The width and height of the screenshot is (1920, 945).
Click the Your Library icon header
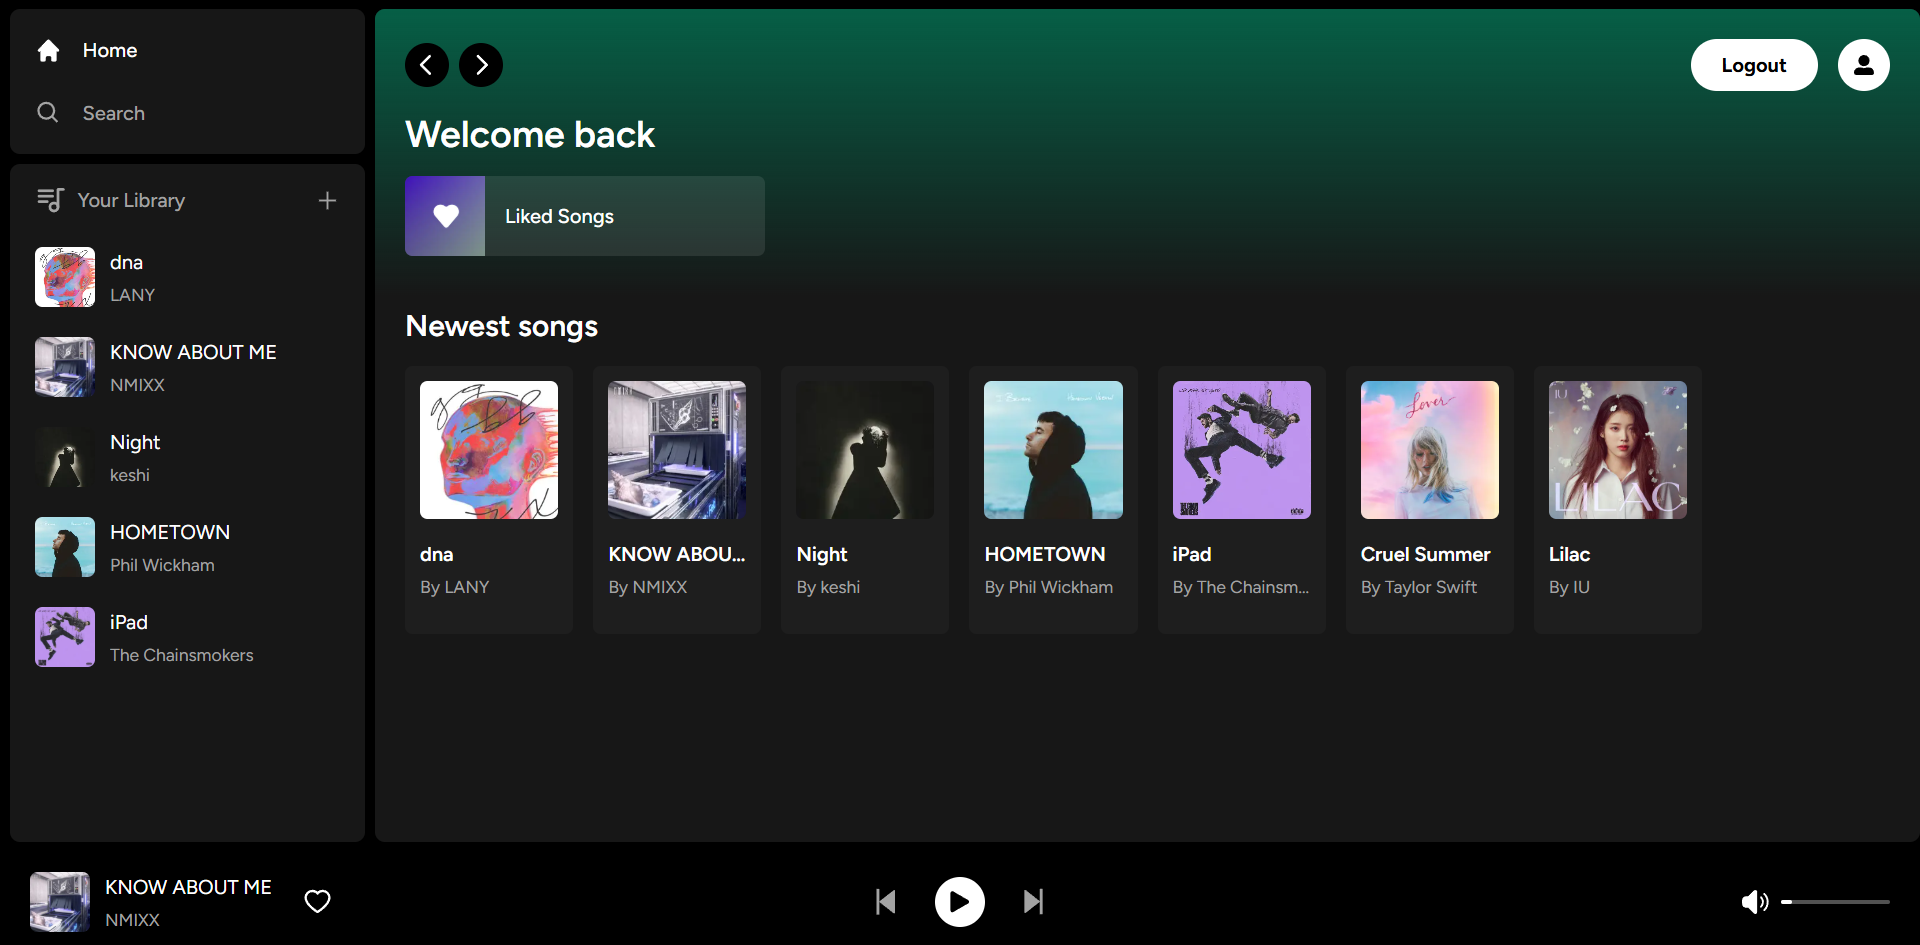(x=50, y=201)
